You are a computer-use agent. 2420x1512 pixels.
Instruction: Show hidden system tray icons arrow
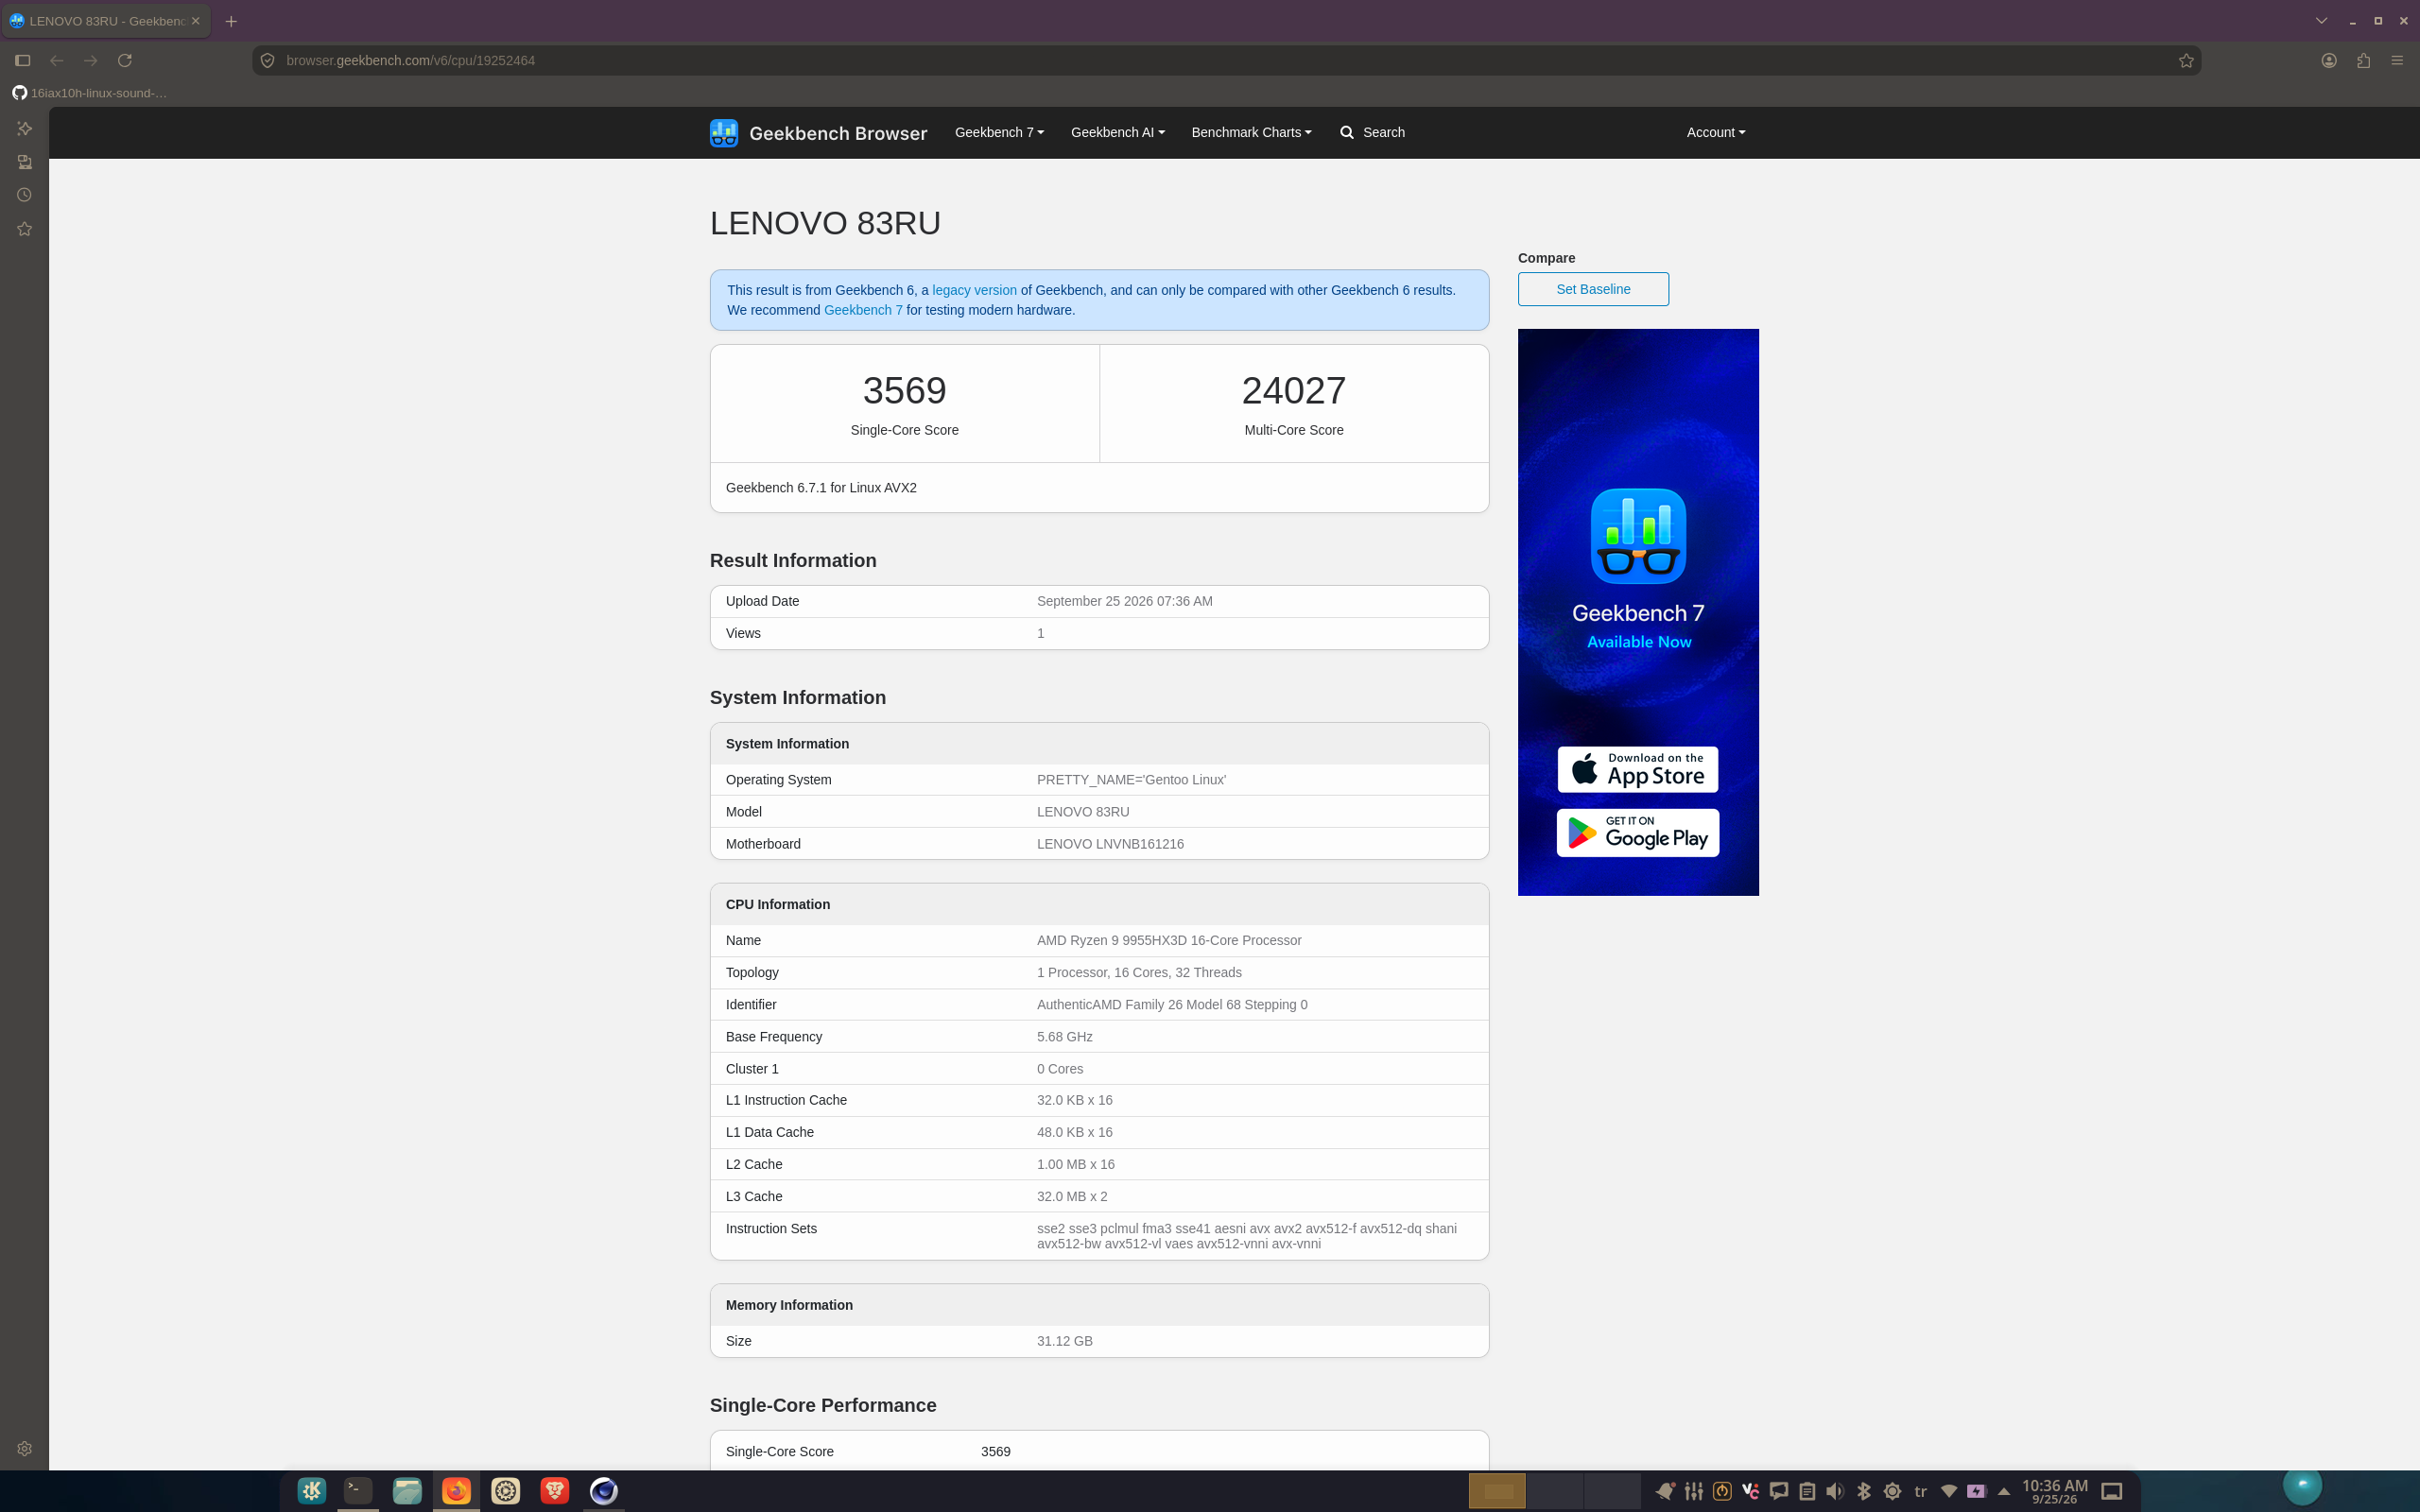tap(2004, 1491)
